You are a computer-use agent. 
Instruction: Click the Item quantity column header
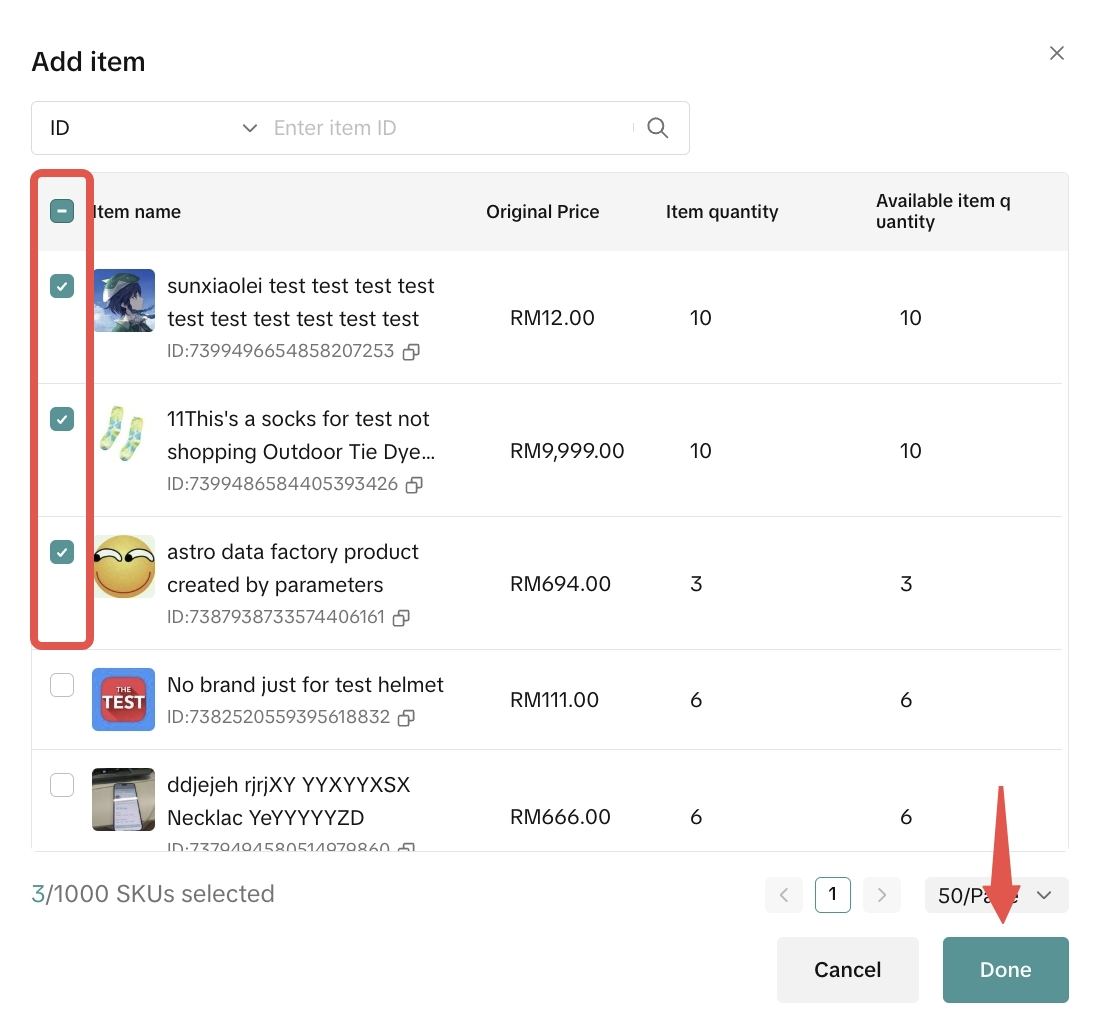coord(722,212)
